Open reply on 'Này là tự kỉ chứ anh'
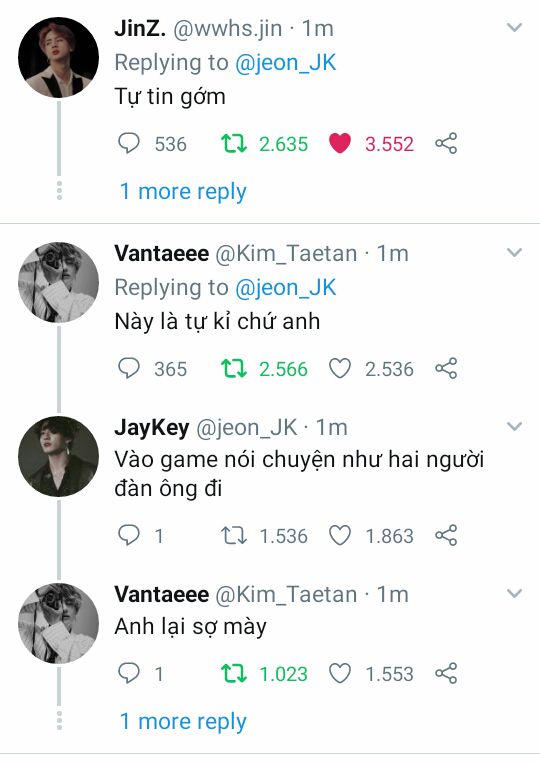The height and width of the screenshot is (763, 540). click(x=129, y=368)
